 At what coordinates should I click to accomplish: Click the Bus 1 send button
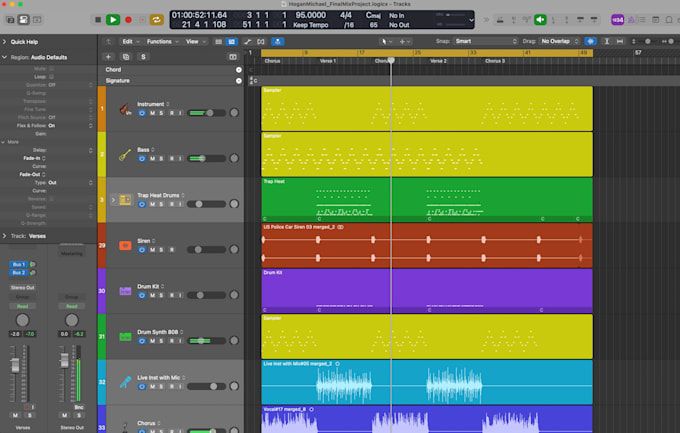click(18, 264)
